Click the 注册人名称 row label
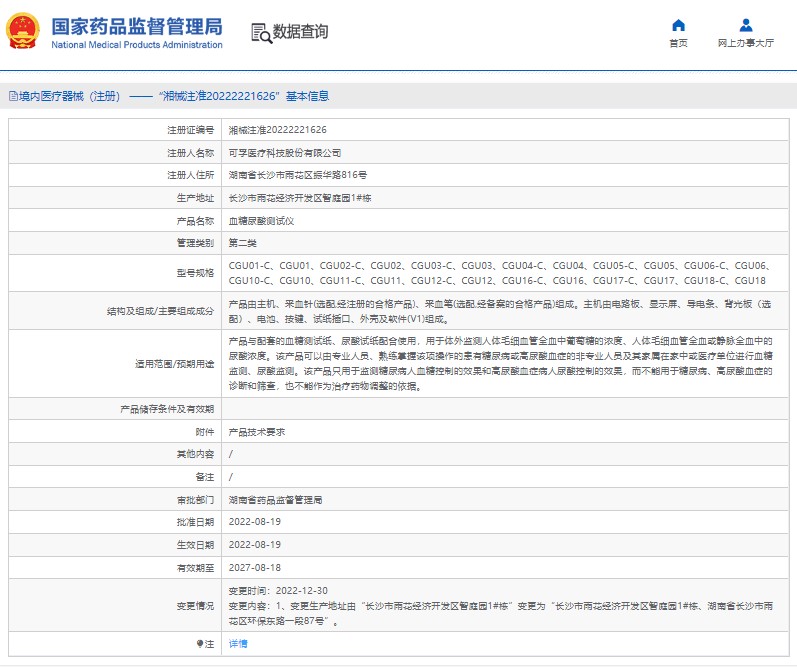Image resolution: width=797 pixels, height=667 pixels. tap(191, 153)
